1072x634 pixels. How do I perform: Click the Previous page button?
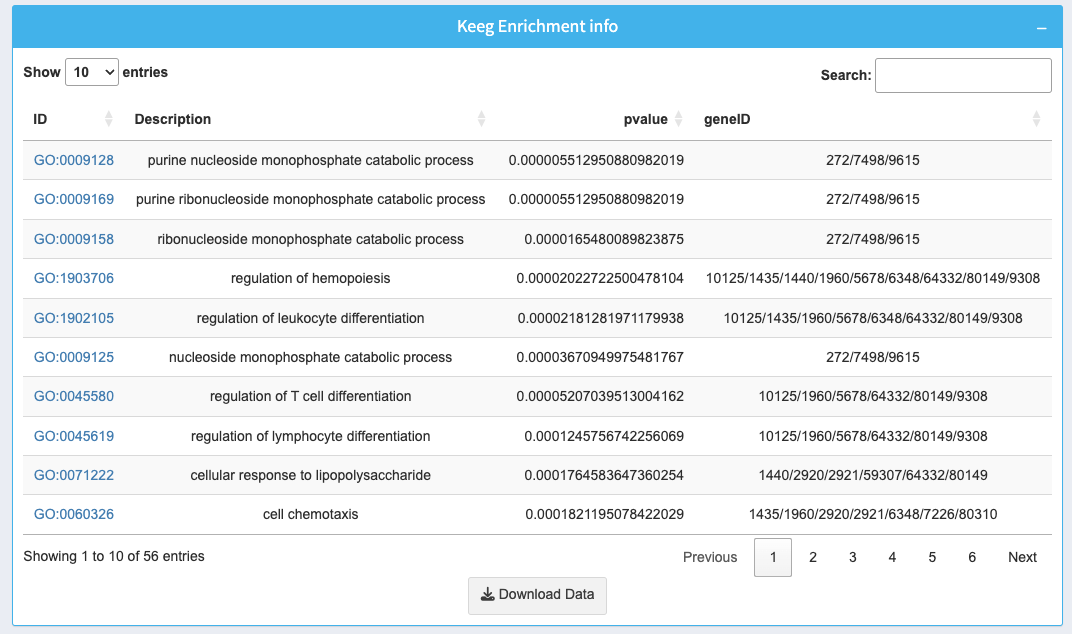[710, 557]
